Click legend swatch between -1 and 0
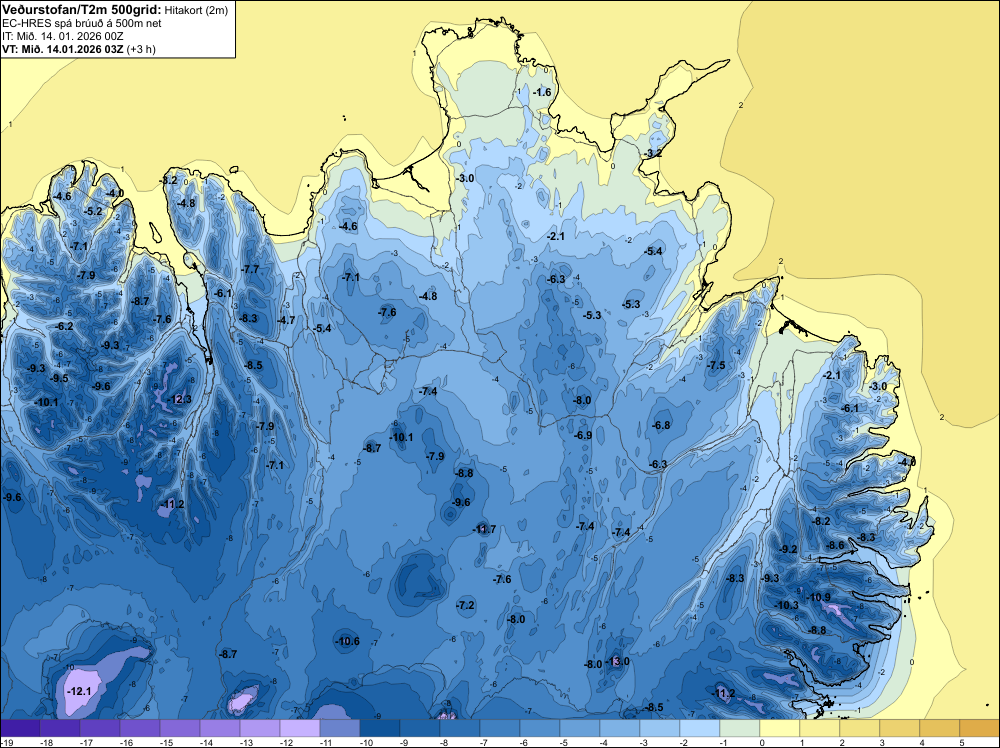The image size is (1000, 748). coord(739,728)
